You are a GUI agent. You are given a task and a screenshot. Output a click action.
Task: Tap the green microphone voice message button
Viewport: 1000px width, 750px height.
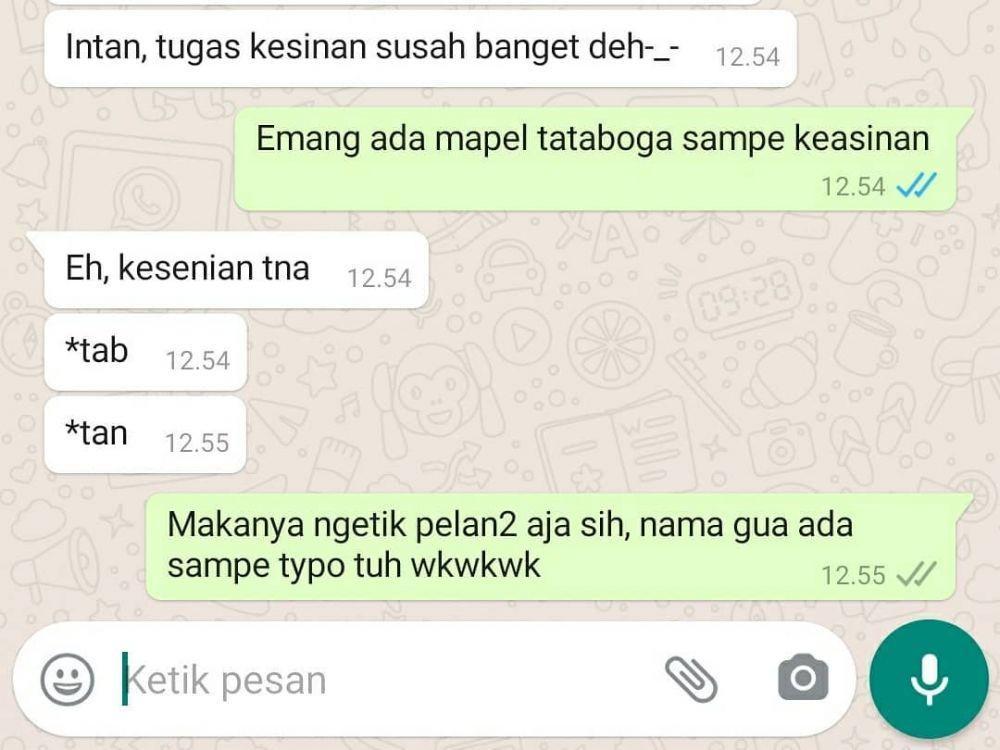(929, 679)
